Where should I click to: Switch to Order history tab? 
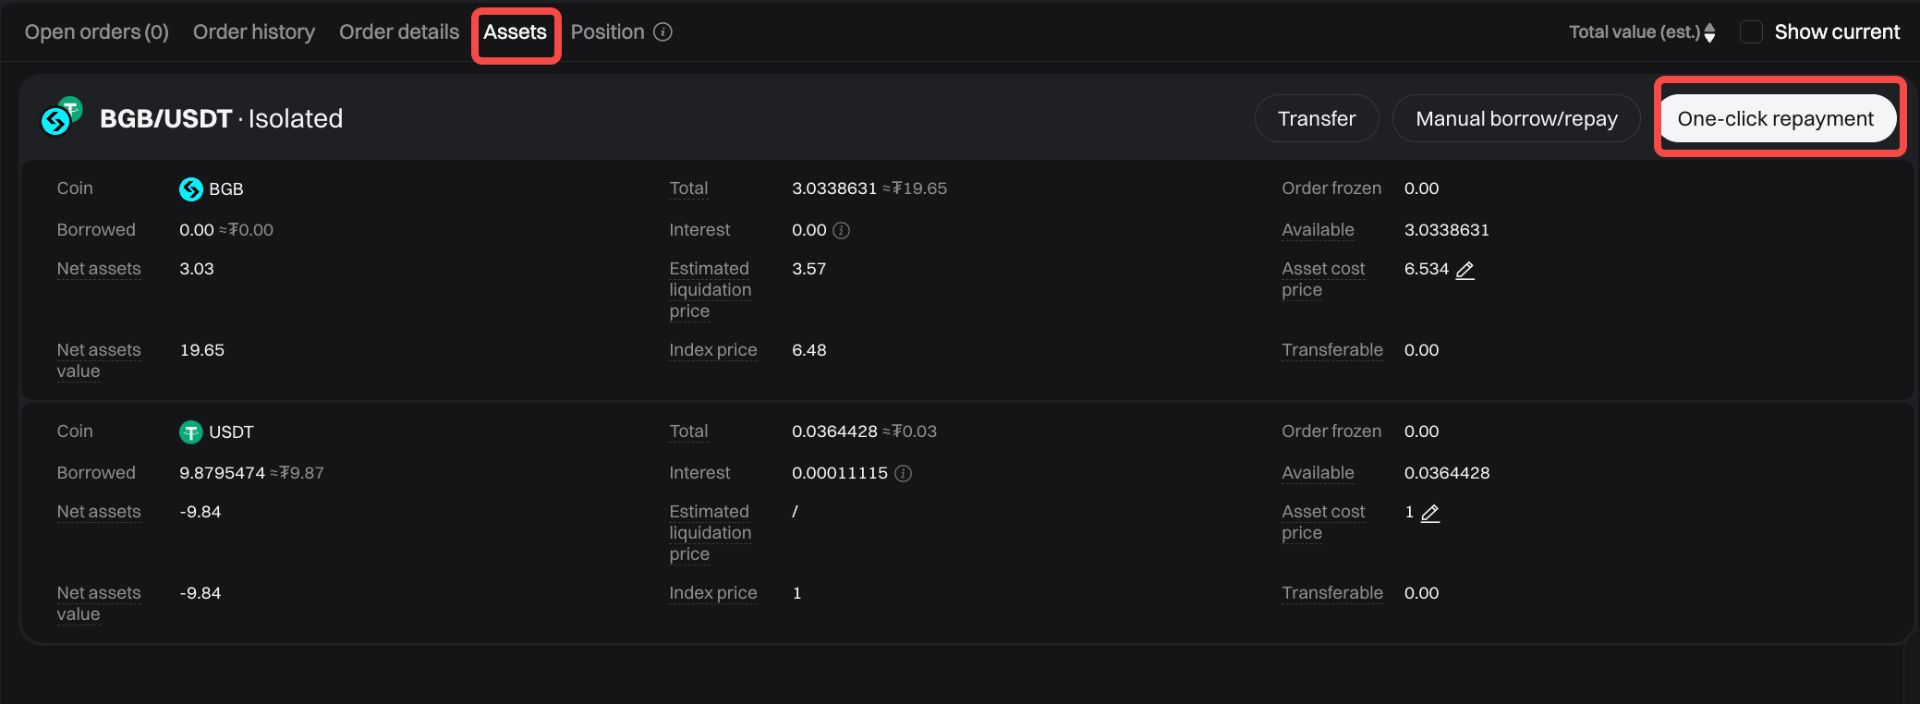click(x=254, y=32)
